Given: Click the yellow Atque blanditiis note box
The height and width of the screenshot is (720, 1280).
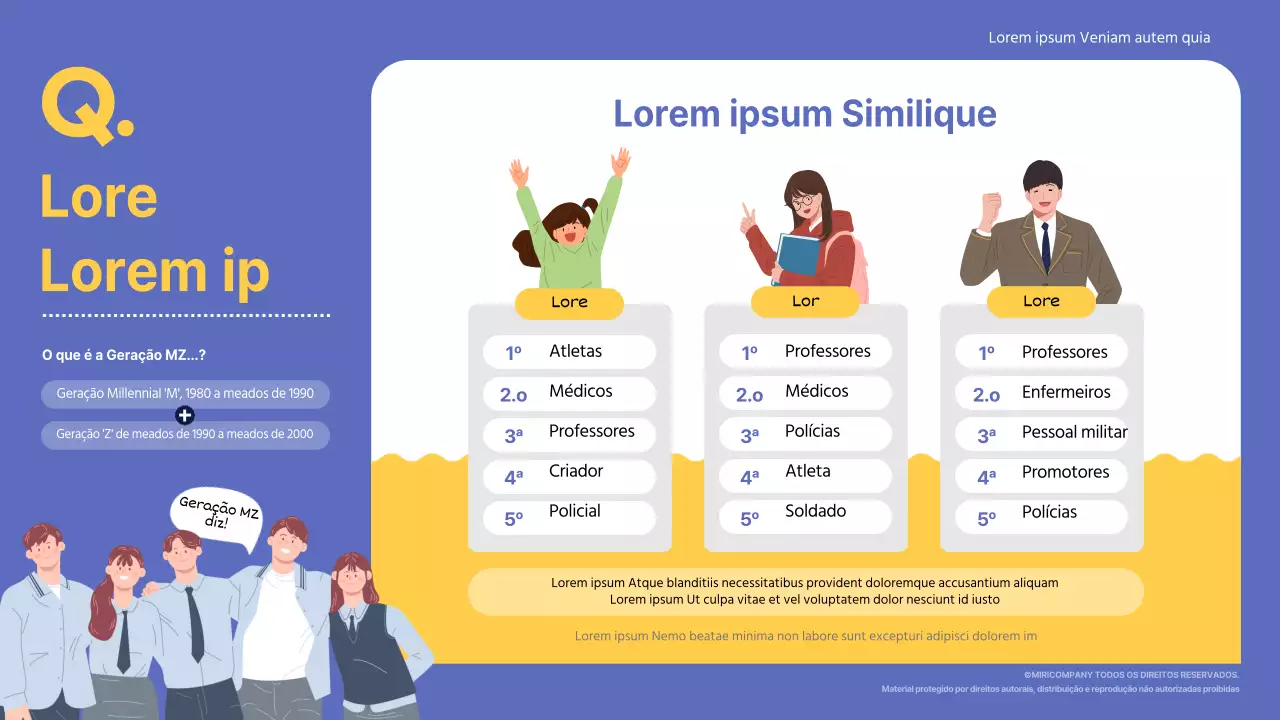Looking at the screenshot, I should point(805,591).
